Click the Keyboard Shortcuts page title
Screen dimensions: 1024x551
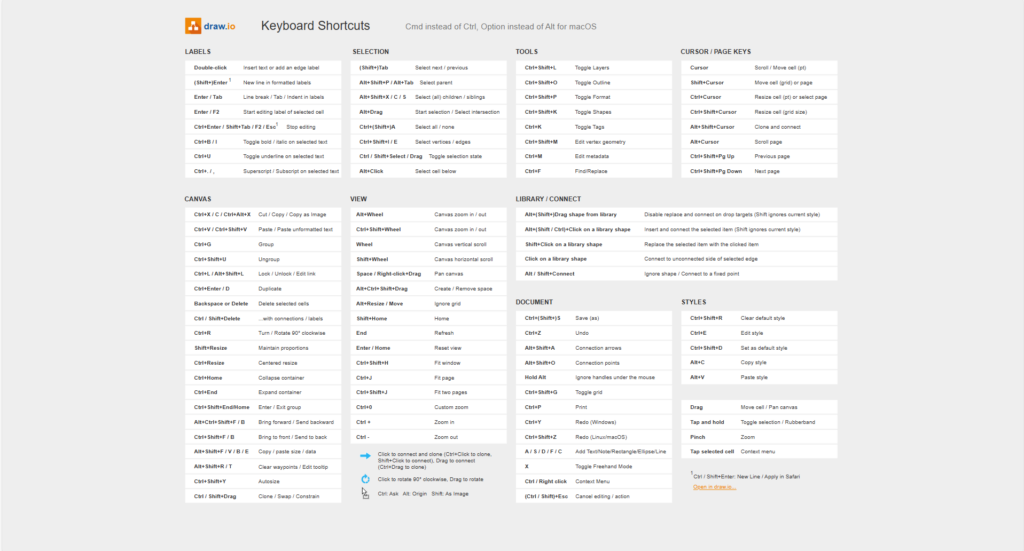pos(315,26)
